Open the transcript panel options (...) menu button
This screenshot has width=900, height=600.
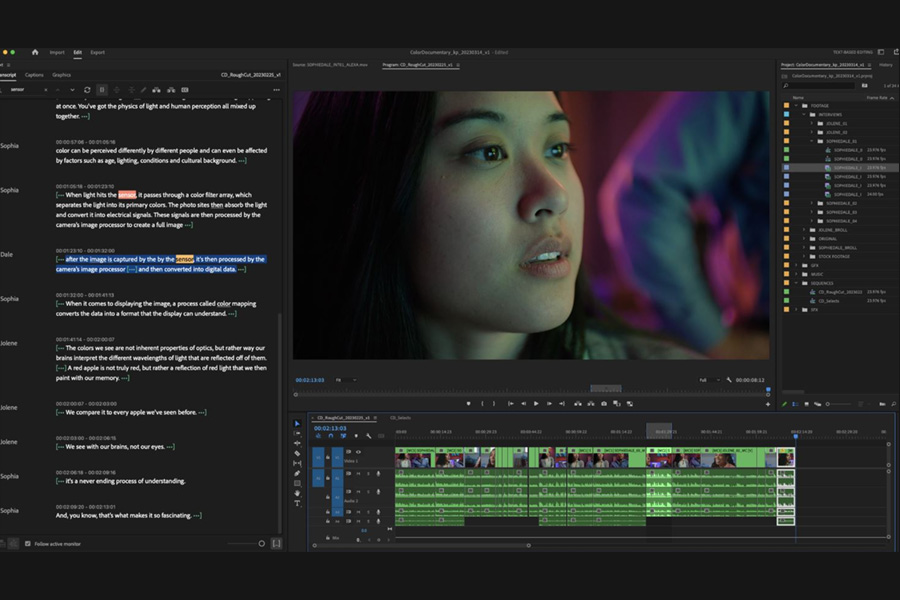click(x=277, y=88)
